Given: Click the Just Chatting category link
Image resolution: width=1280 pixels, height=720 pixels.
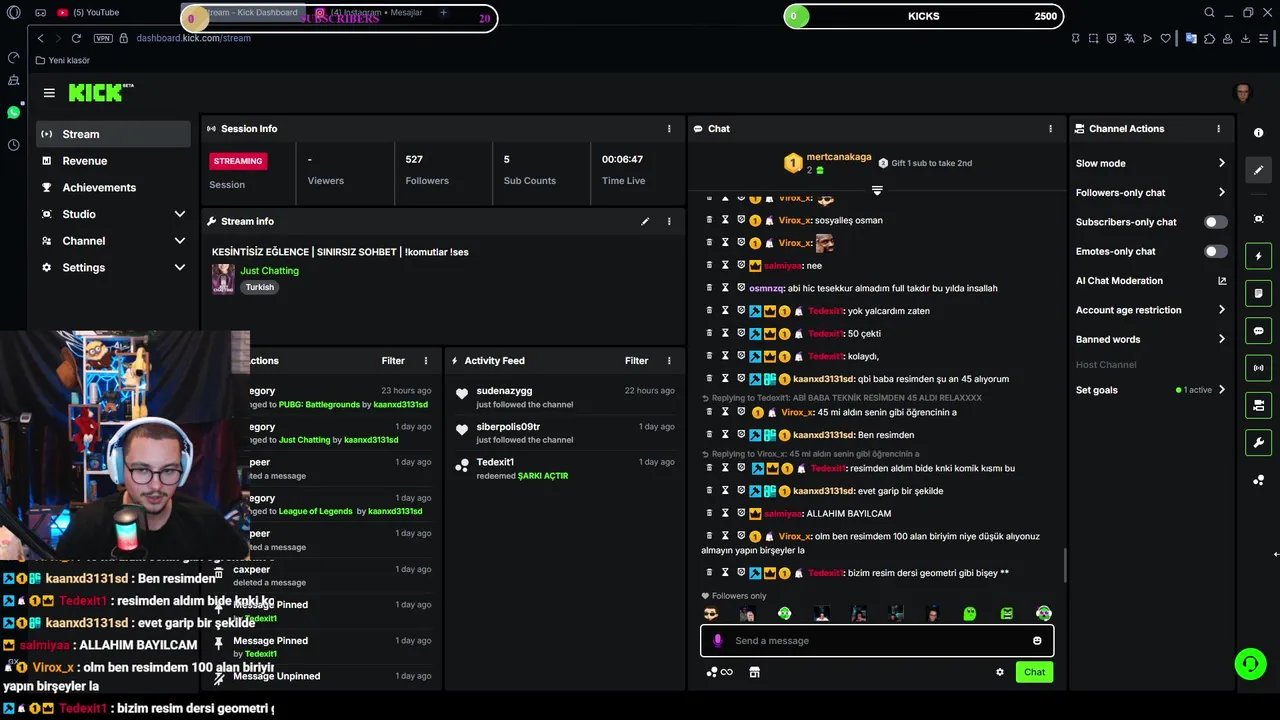Looking at the screenshot, I should 269,271.
